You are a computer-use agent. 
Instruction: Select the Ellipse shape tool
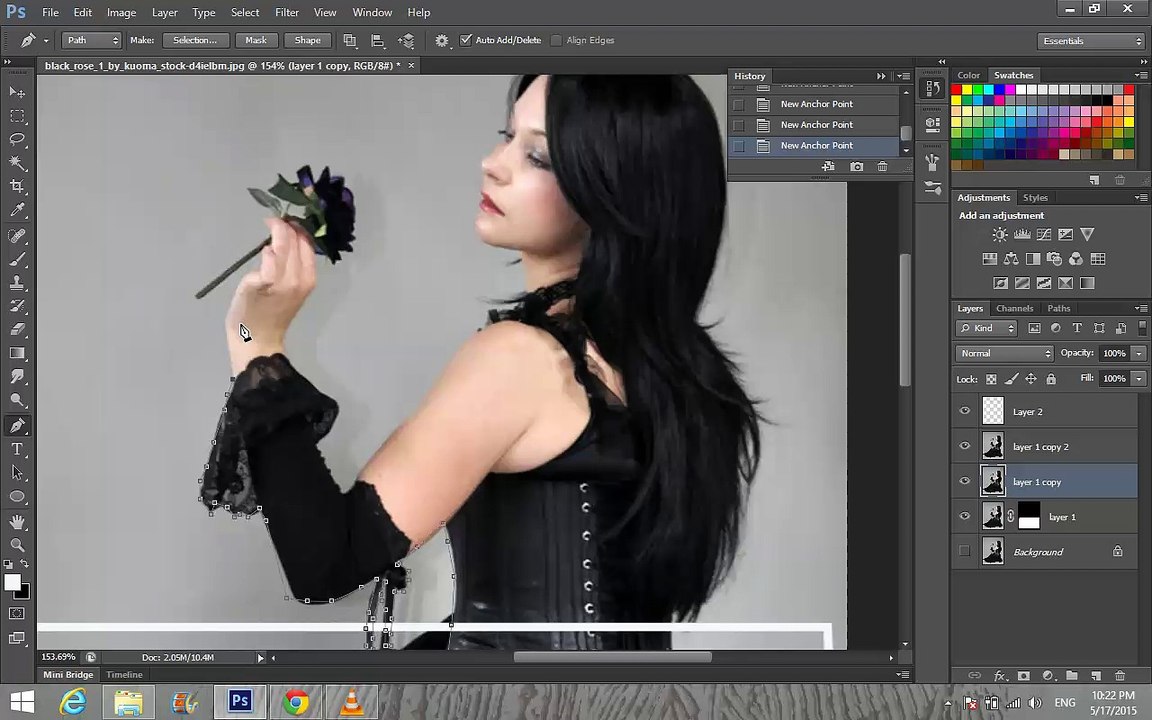[17, 497]
